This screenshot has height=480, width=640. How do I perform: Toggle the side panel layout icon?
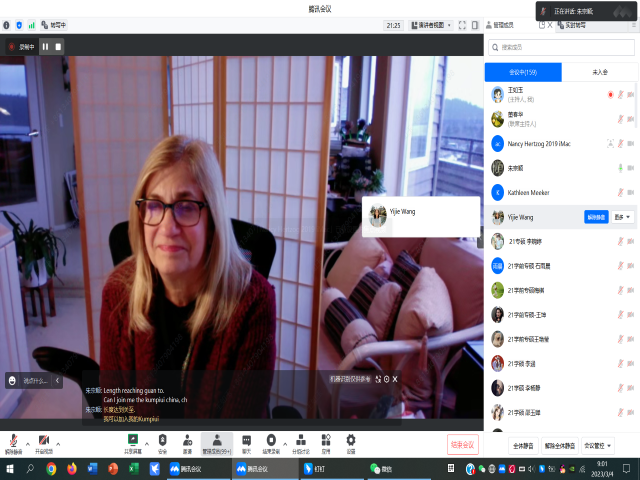click(x=475, y=25)
